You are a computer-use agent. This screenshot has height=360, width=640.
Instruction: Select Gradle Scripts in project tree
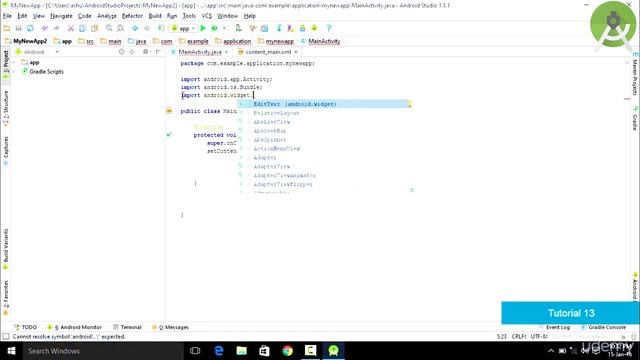[46, 71]
